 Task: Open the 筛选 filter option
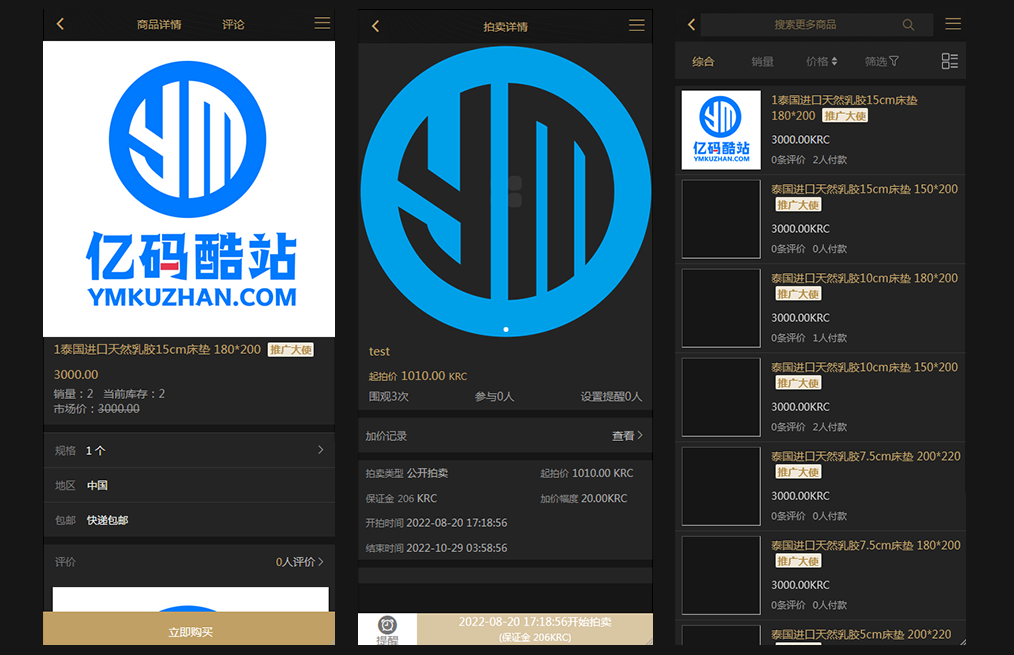coord(881,61)
